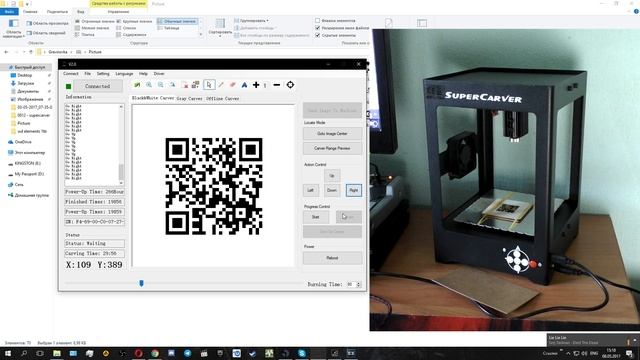The image size is (640, 360).
Task: Click the delete image icon with red X
Action: 184,85
